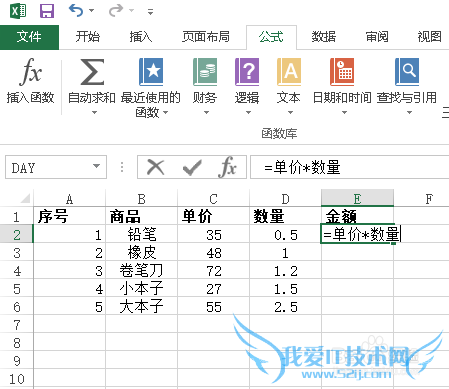Click the Redo arrow icon

116,11
